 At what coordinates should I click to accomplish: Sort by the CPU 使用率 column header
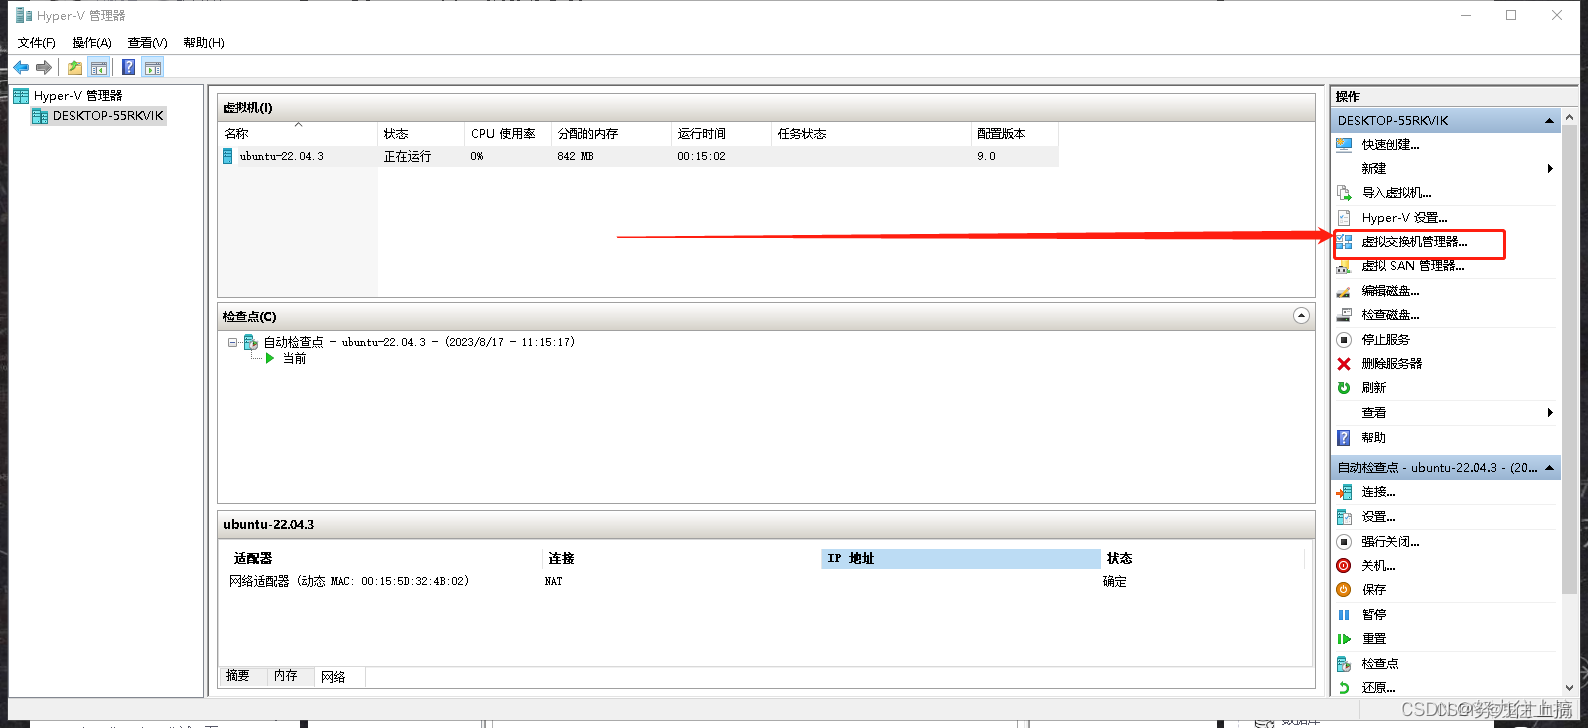pyautogui.click(x=508, y=134)
